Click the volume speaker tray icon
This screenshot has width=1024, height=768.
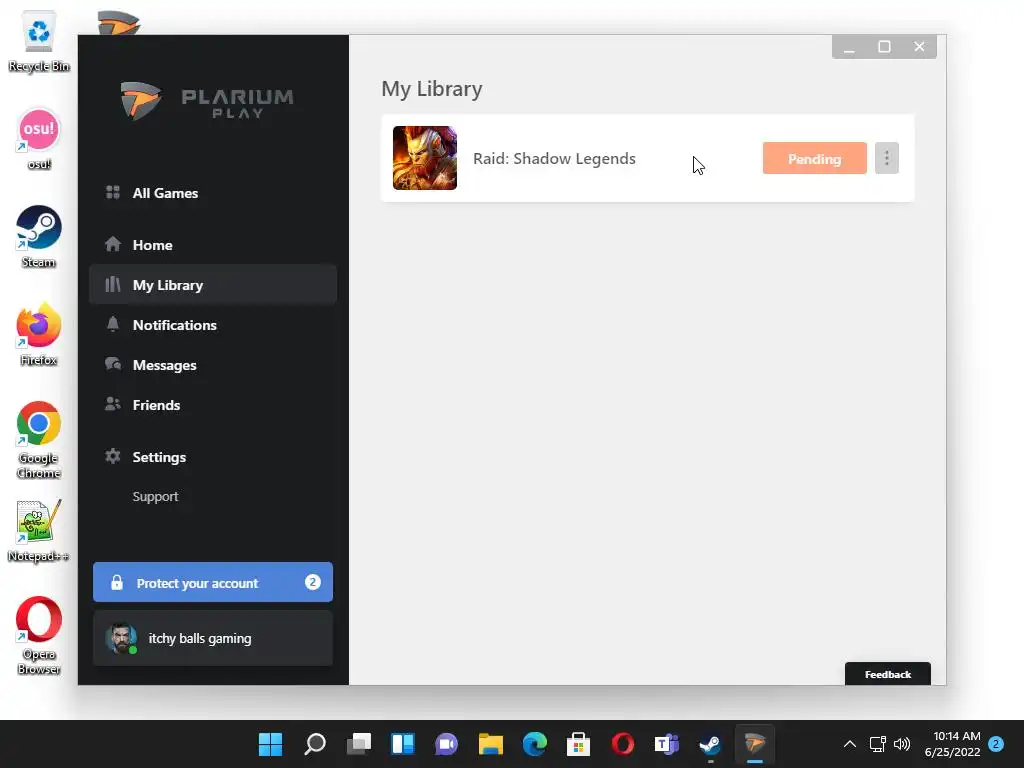pos(902,744)
